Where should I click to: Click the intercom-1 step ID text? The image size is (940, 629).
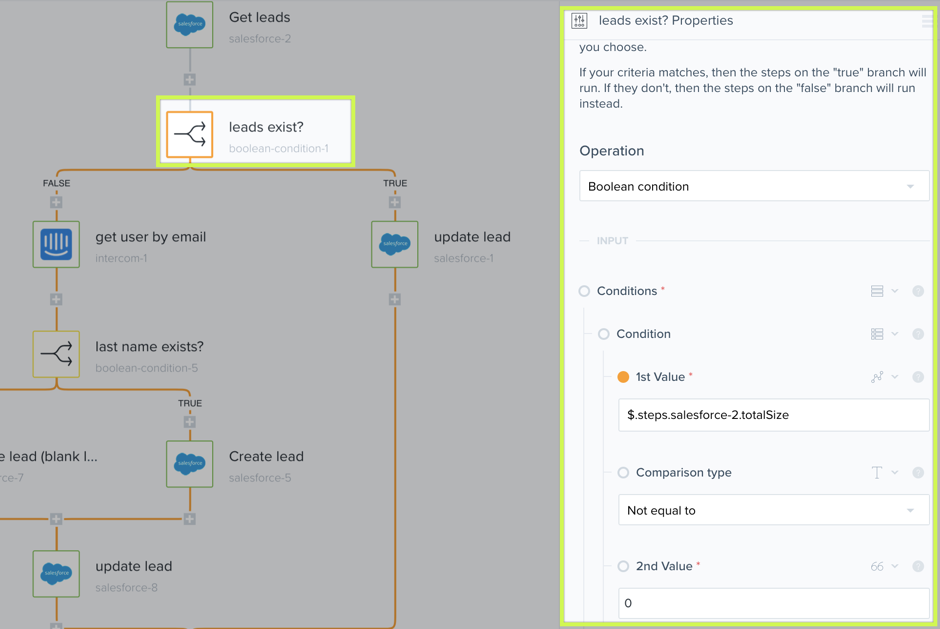121,258
